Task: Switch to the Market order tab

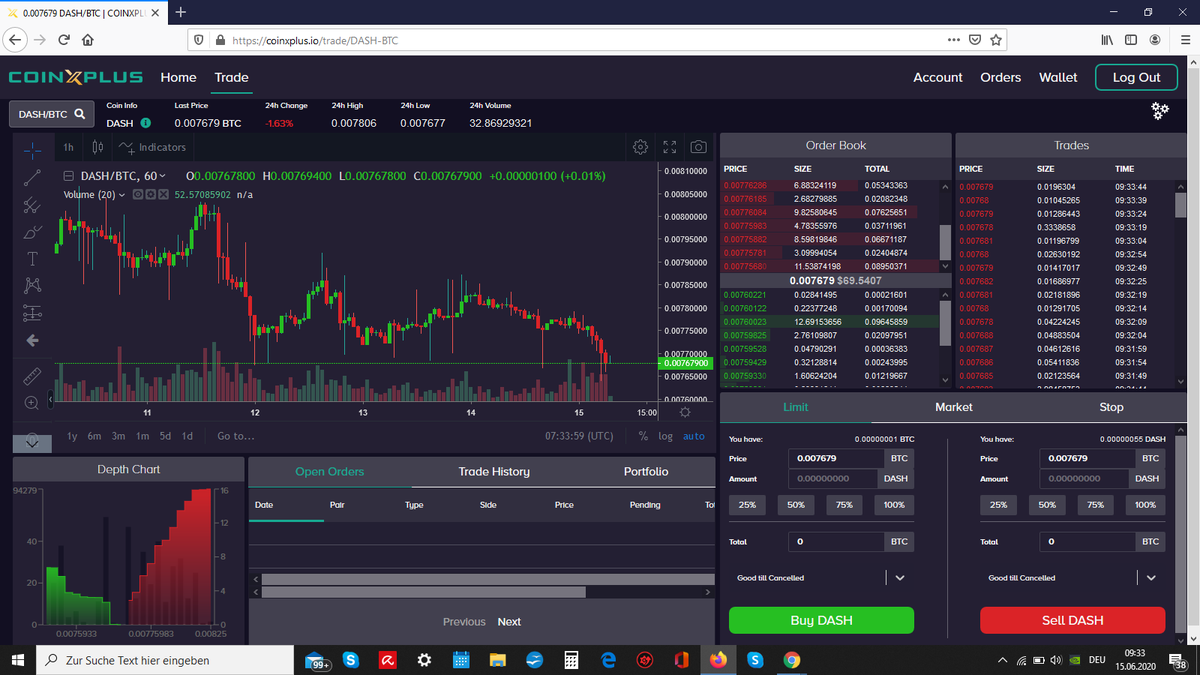Action: click(x=953, y=407)
